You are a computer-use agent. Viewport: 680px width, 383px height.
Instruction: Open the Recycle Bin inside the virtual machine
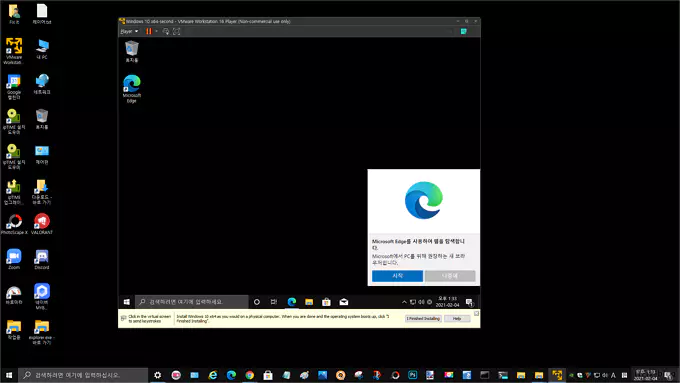click(131, 51)
